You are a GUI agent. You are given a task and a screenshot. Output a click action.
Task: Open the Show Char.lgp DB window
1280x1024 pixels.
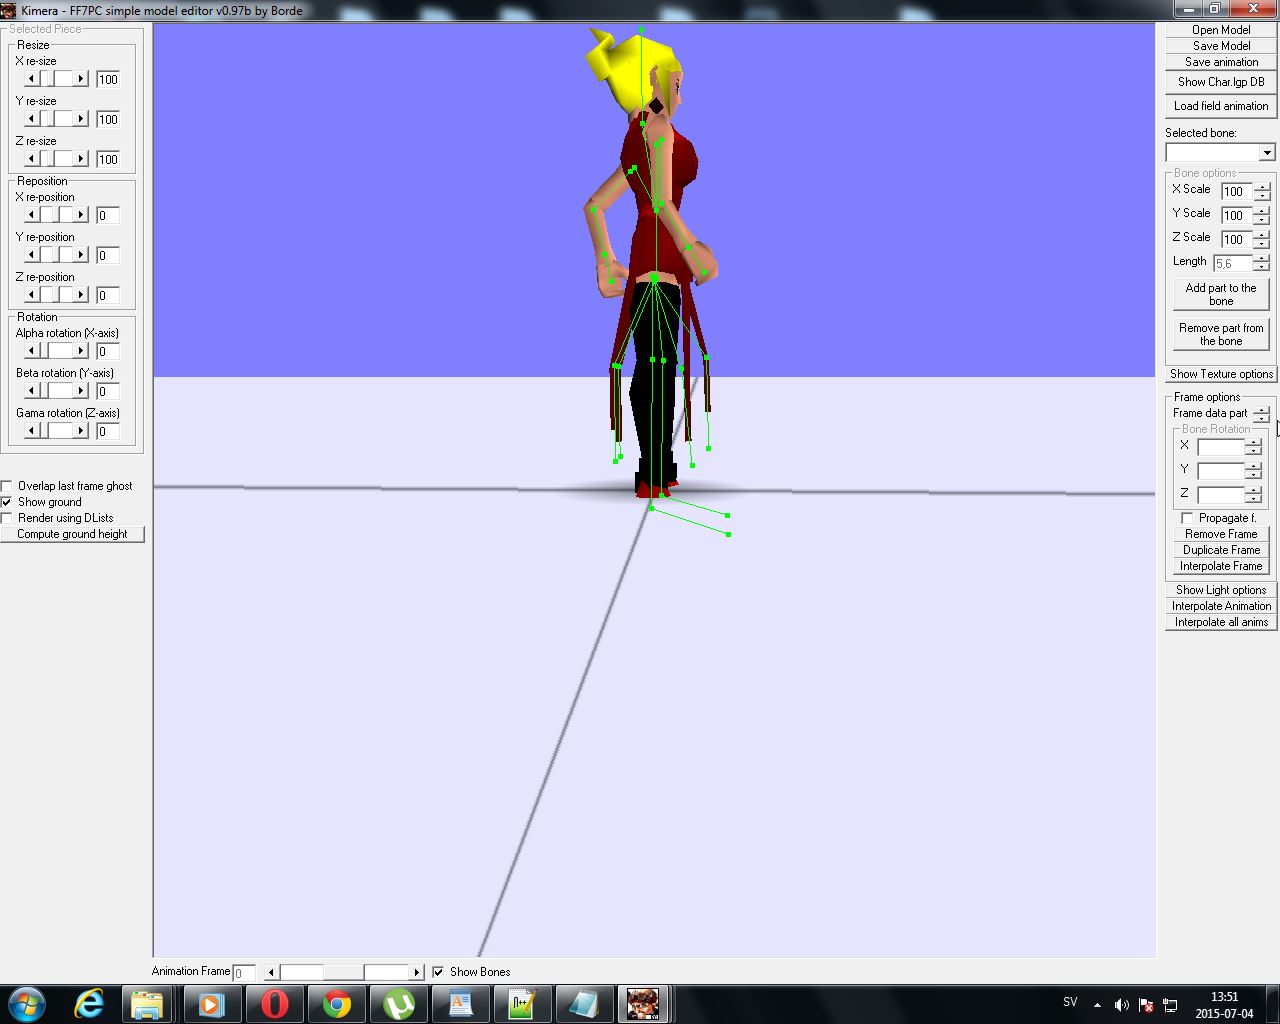(1221, 82)
